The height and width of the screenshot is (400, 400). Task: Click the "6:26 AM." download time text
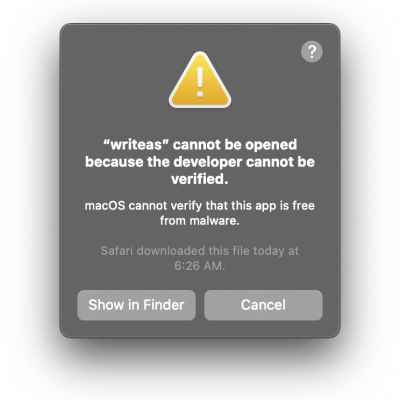click(200, 266)
